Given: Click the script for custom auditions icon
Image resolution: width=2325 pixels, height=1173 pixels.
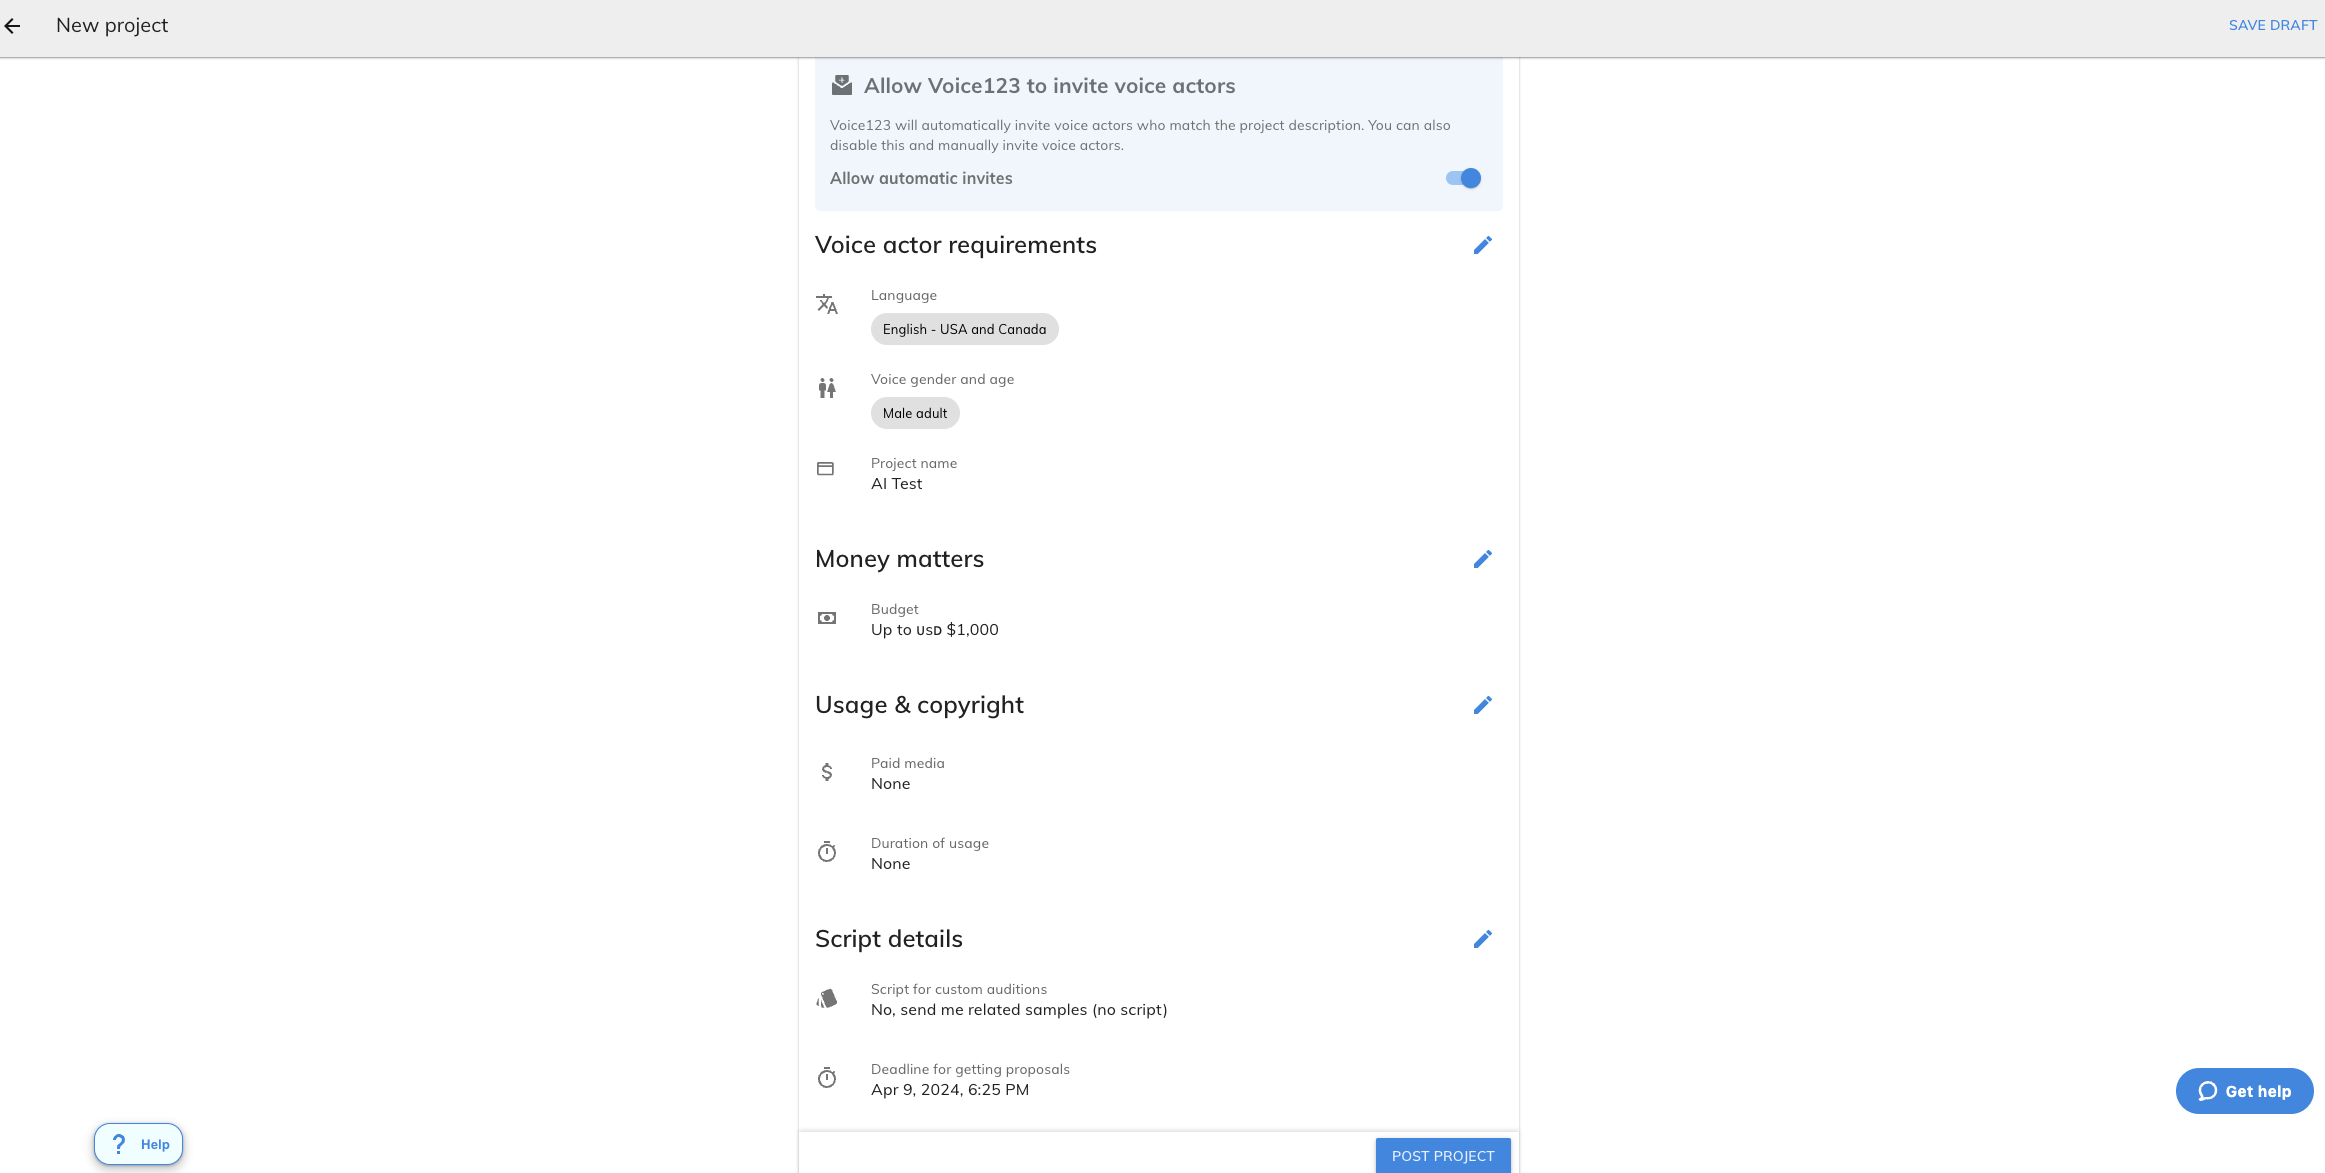Looking at the screenshot, I should click(827, 998).
